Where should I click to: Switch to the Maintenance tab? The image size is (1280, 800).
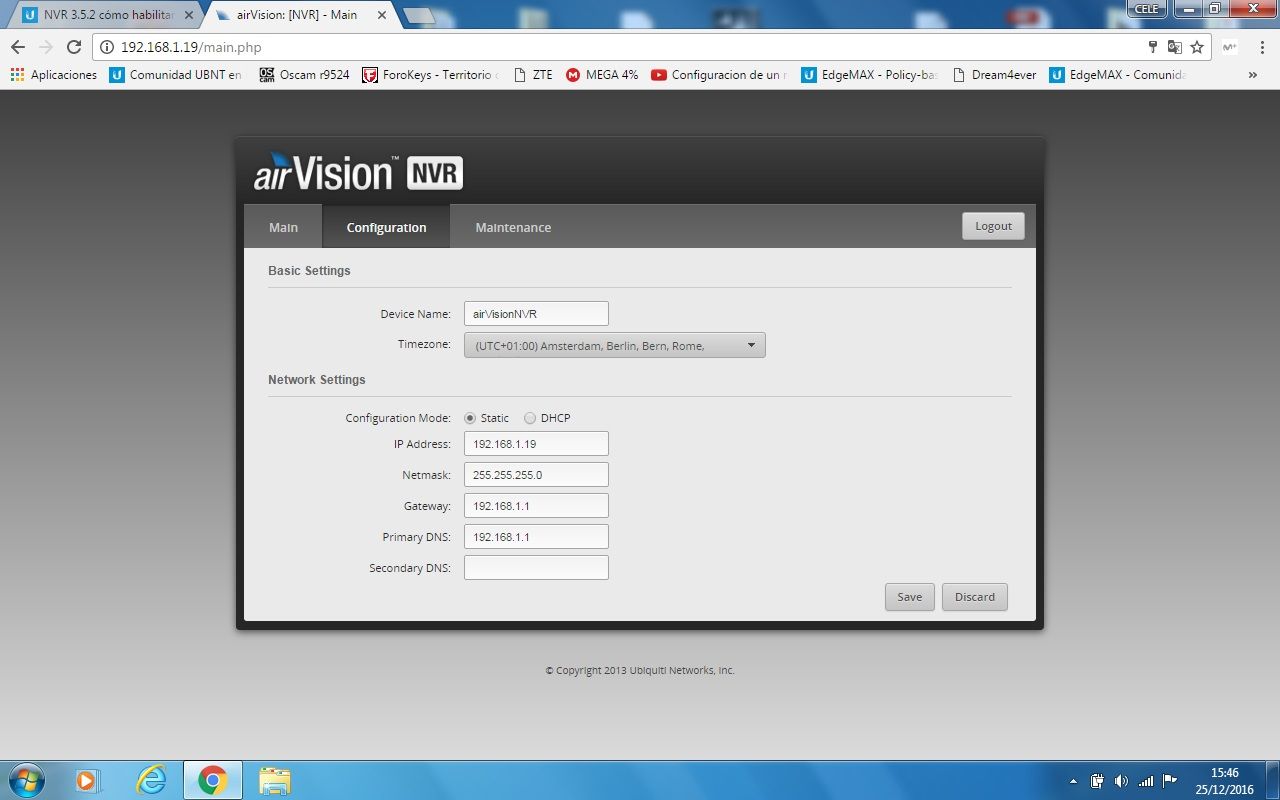513,227
